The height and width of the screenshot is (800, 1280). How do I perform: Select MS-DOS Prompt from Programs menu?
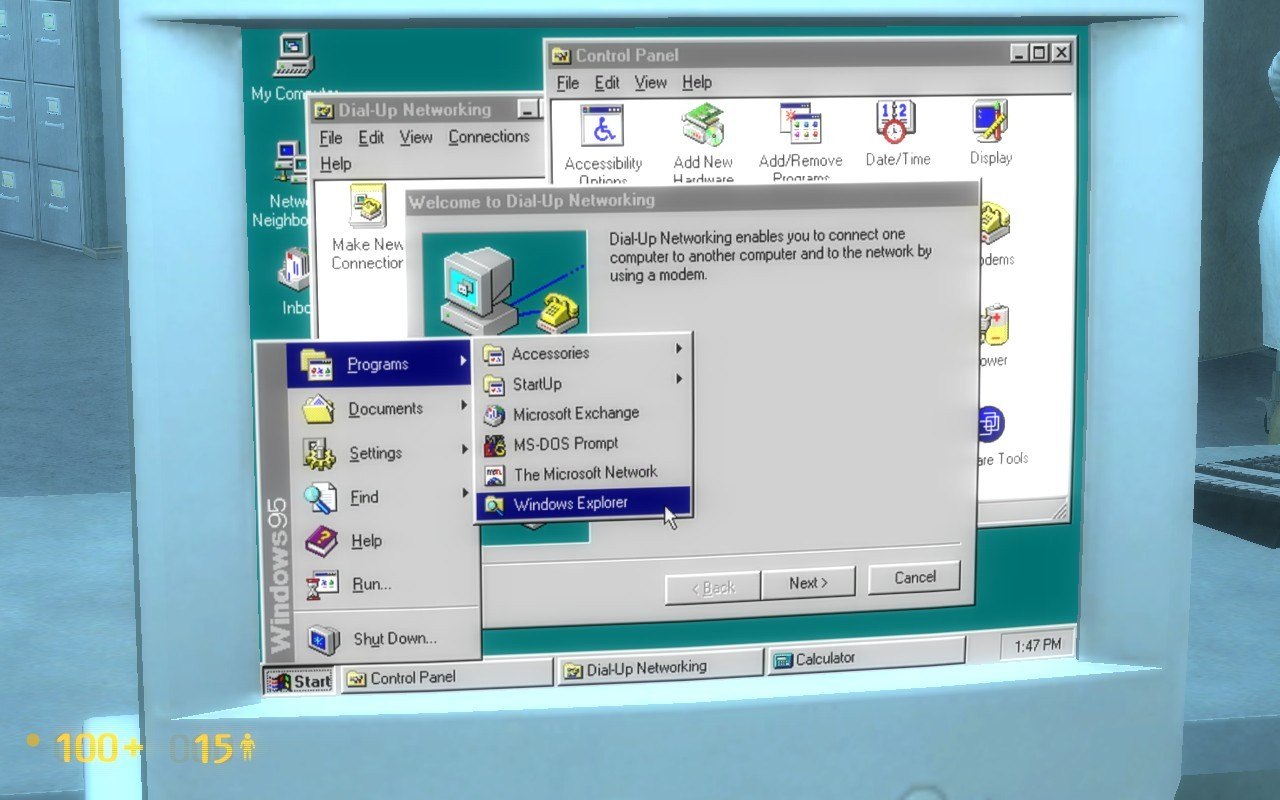(565, 443)
